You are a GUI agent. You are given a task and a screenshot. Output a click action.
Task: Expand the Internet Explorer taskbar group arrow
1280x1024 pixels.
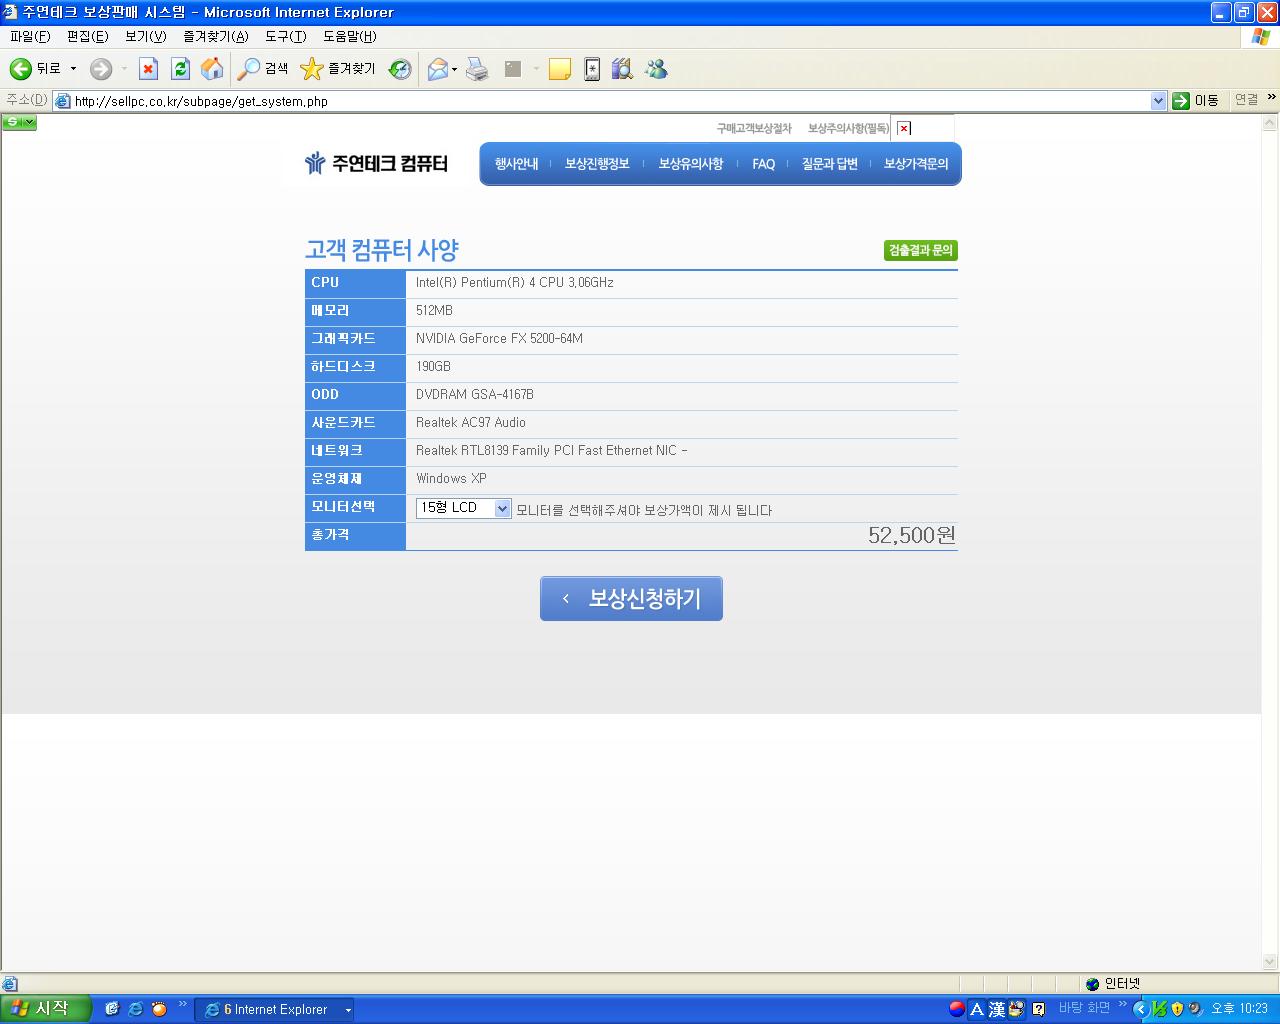click(x=348, y=1010)
